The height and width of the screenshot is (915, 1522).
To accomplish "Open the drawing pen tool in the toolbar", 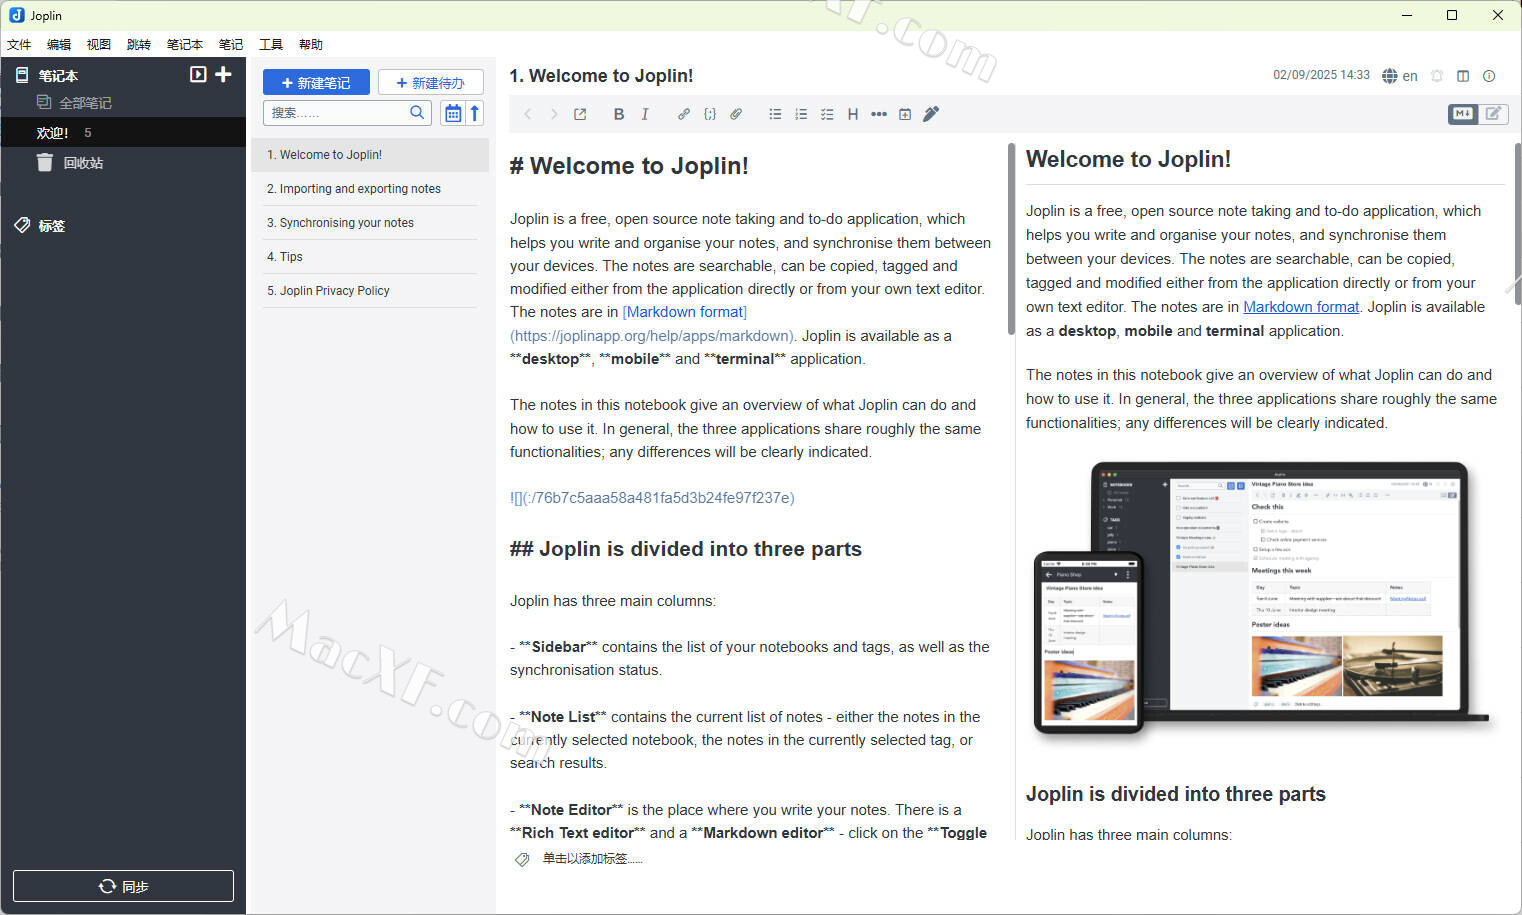I will point(931,114).
